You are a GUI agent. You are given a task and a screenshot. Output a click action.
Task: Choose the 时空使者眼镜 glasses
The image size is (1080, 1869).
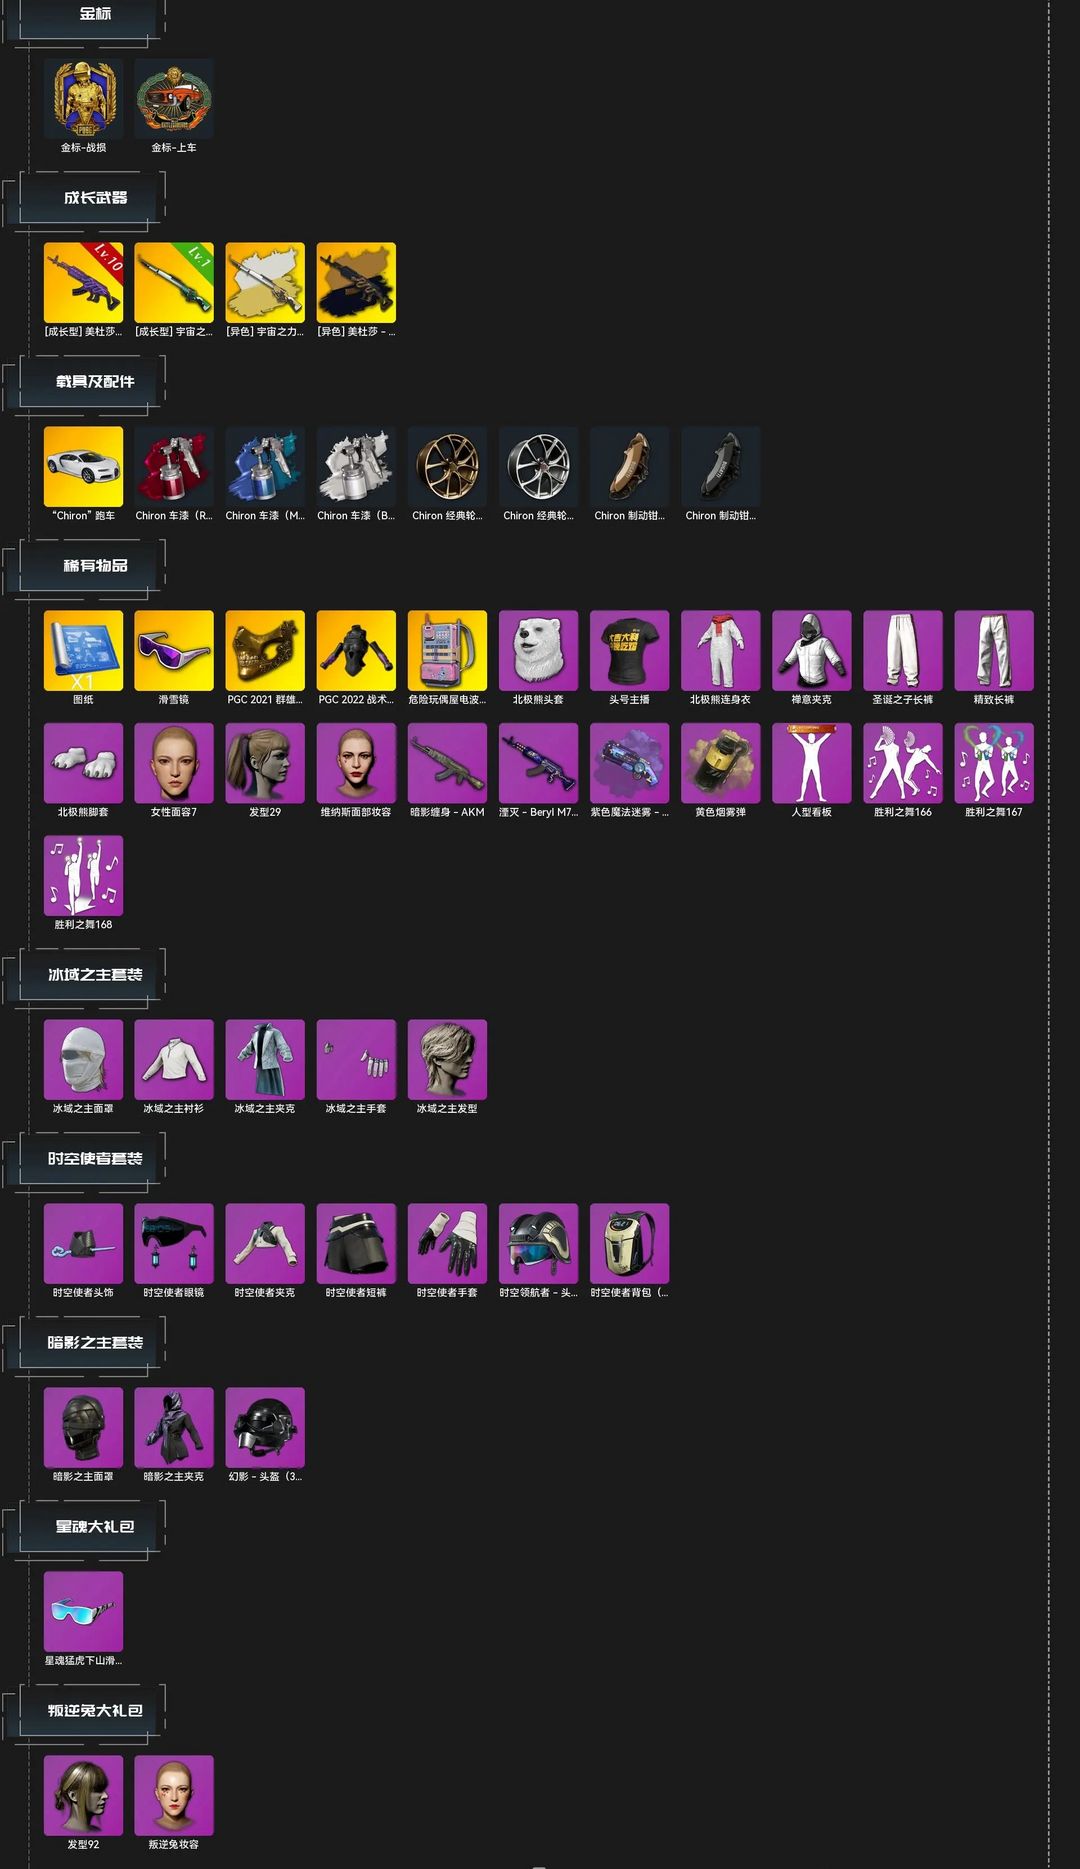coord(174,1243)
